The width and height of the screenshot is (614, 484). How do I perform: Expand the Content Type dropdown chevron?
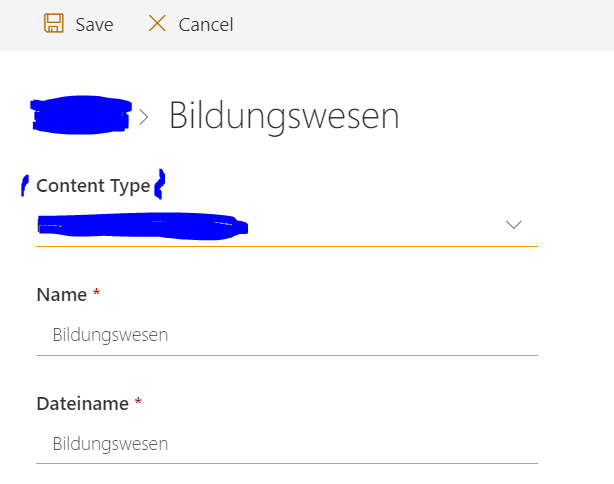tap(513, 225)
